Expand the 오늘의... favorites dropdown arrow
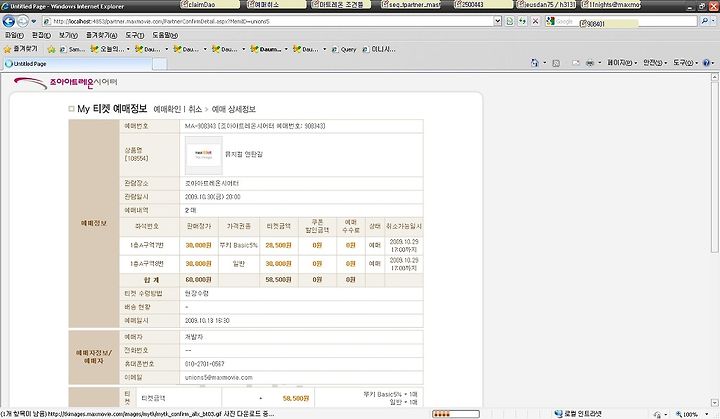The width and height of the screenshot is (720, 419). [x=128, y=49]
